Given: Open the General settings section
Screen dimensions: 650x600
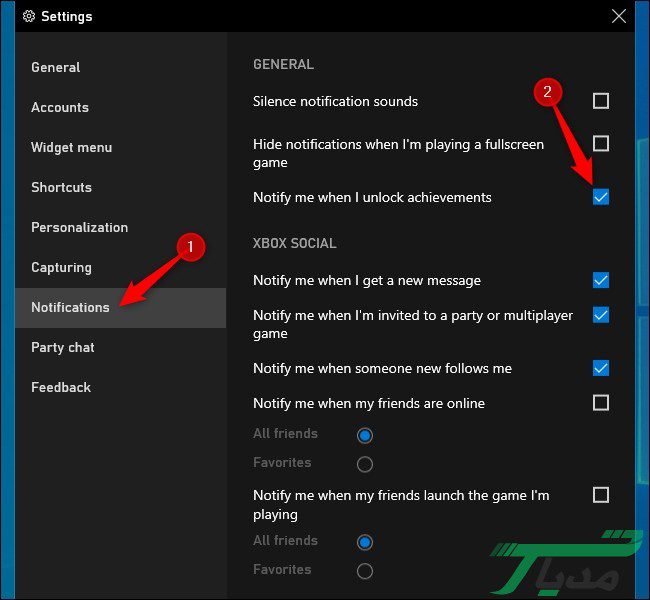Looking at the screenshot, I should click(56, 67).
